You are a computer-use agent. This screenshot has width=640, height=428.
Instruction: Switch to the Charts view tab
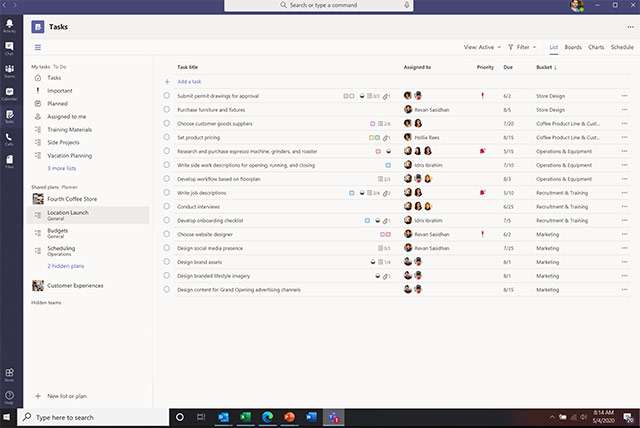(x=596, y=47)
